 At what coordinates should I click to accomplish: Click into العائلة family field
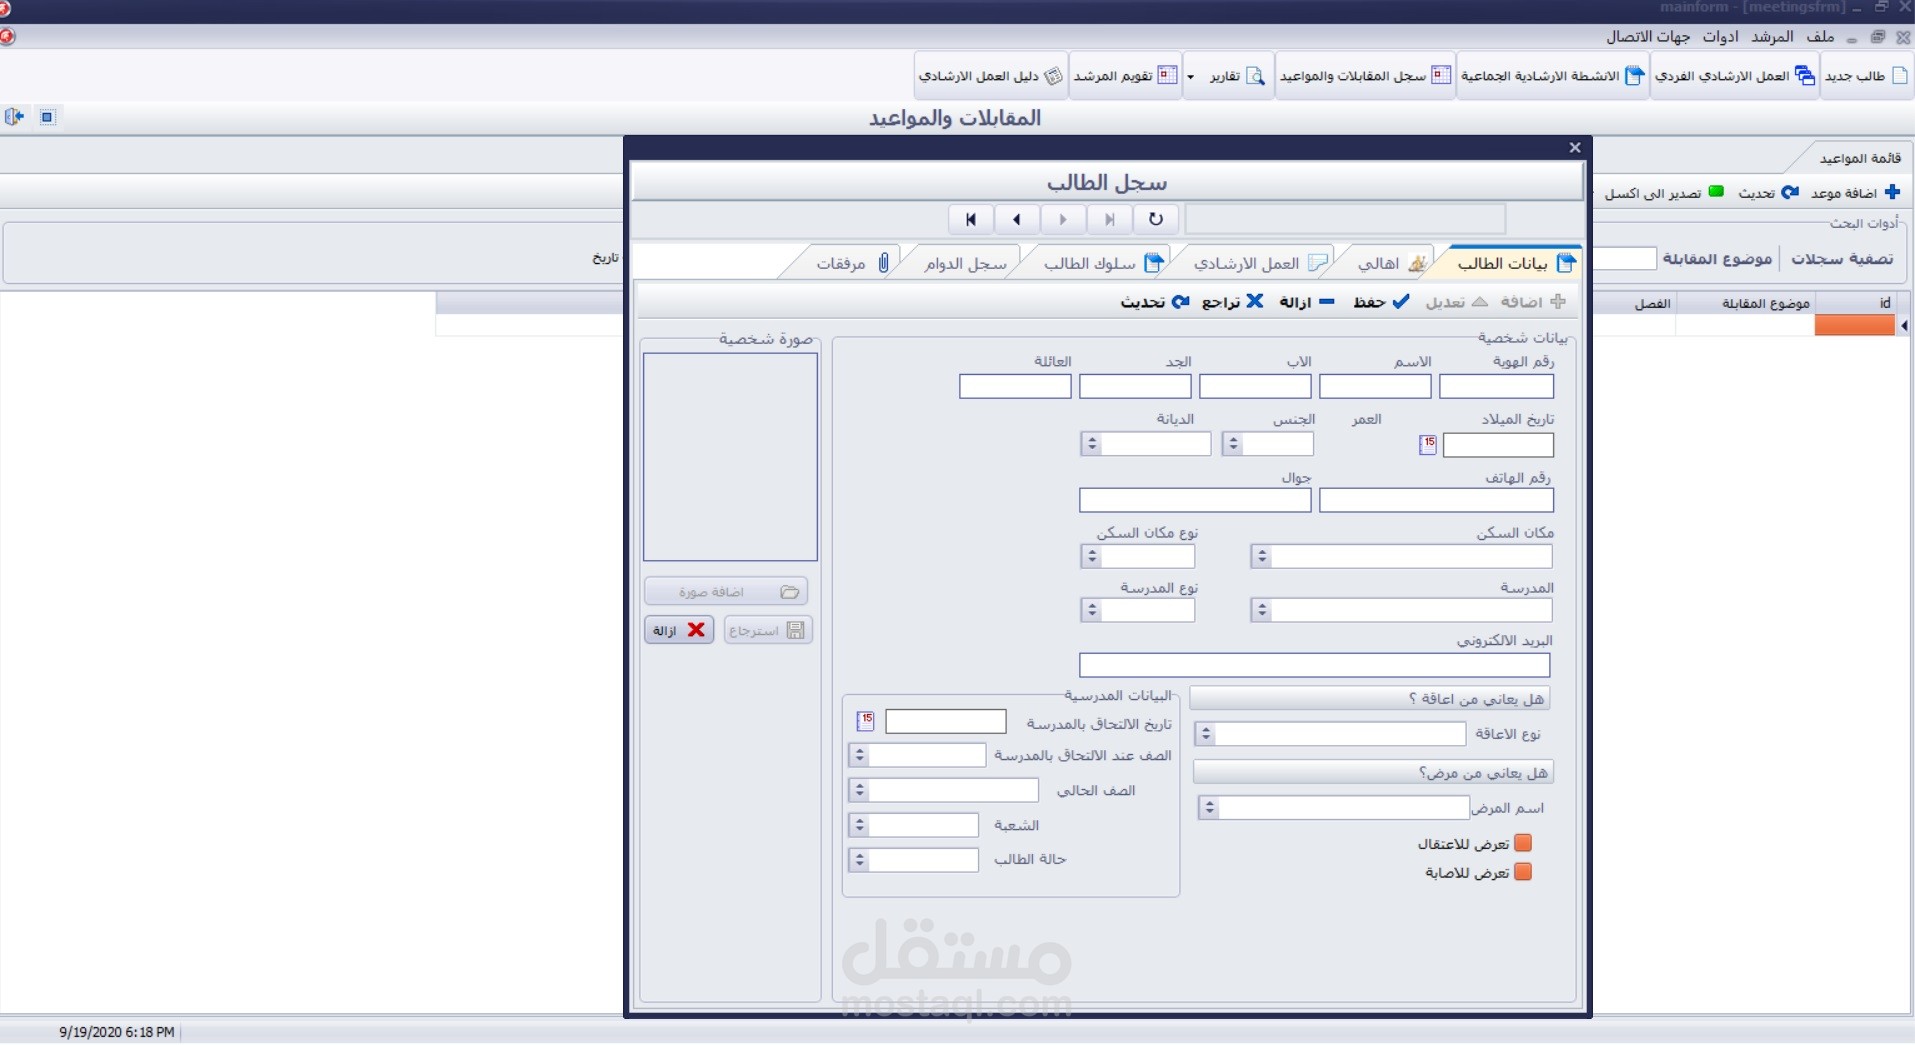coord(1015,386)
